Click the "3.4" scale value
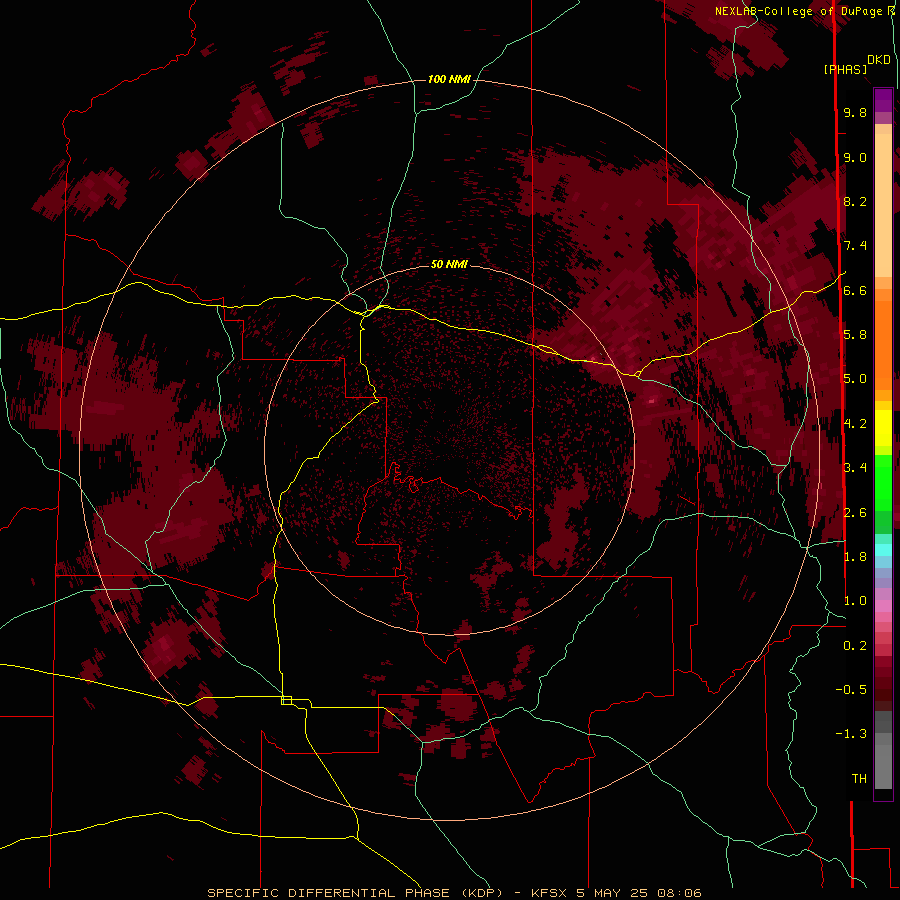The image size is (900, 900). click(855, 468)
